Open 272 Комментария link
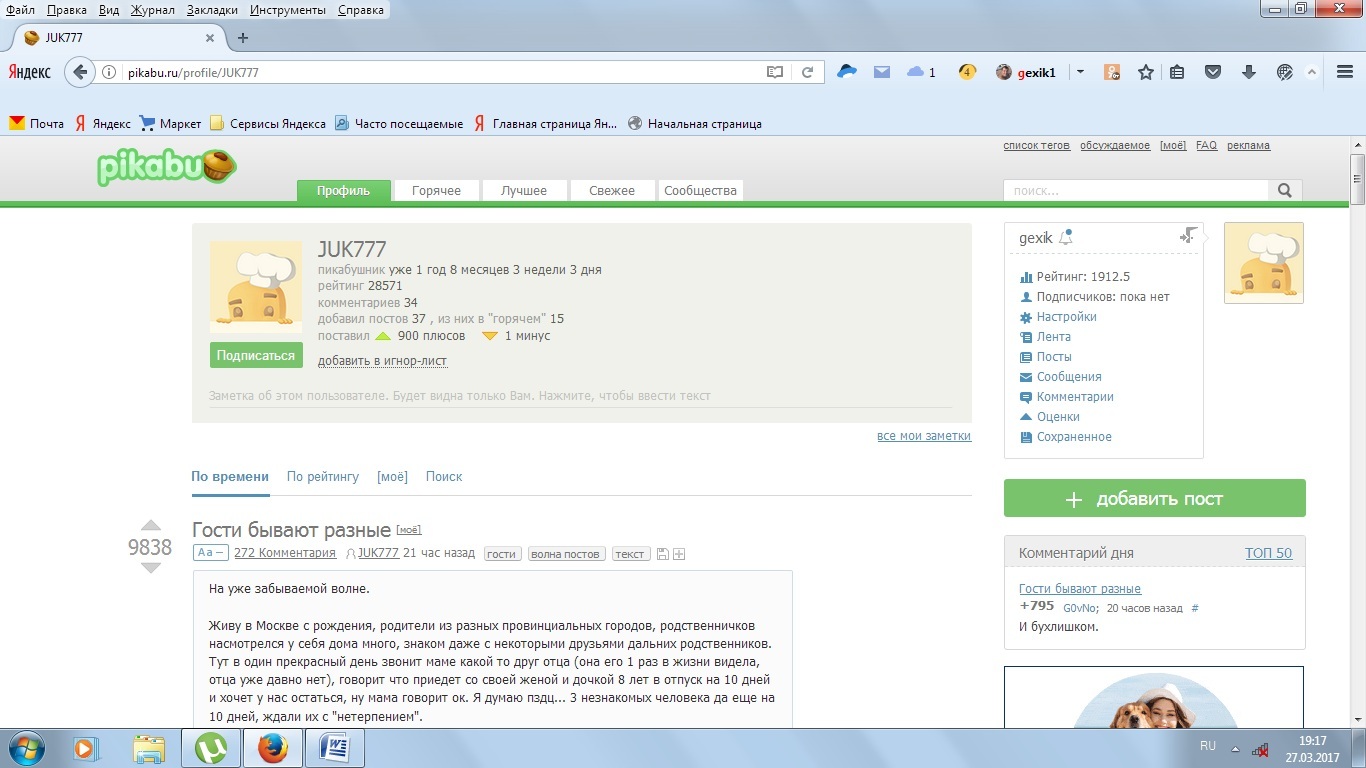Screen dimensions: 1366x768 285,553
